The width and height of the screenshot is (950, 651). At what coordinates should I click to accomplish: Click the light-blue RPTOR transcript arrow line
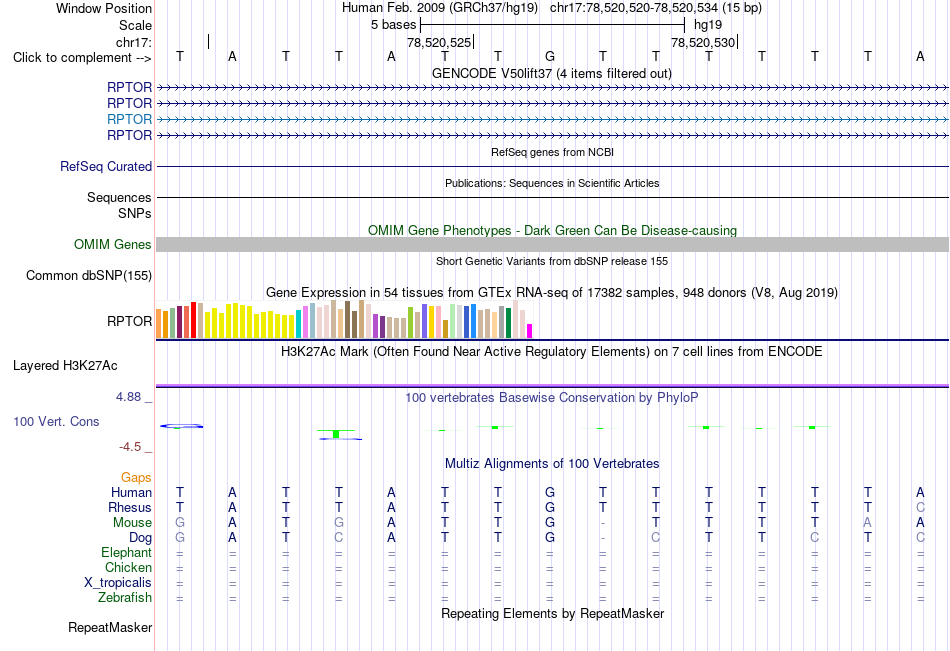coord(552,119)
